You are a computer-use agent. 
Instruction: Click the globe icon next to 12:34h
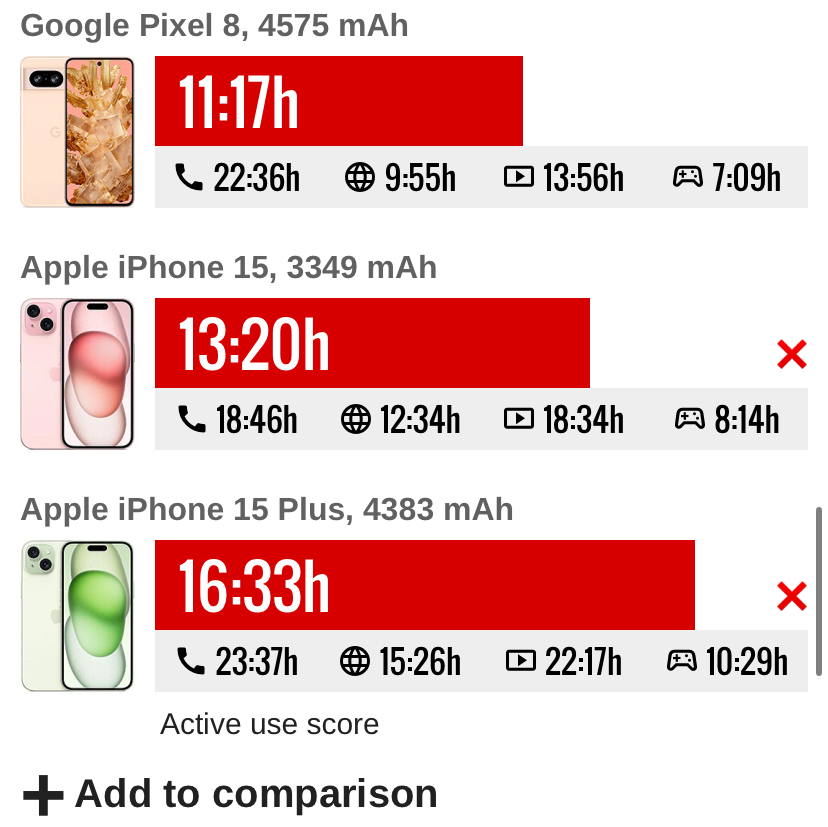355,419
